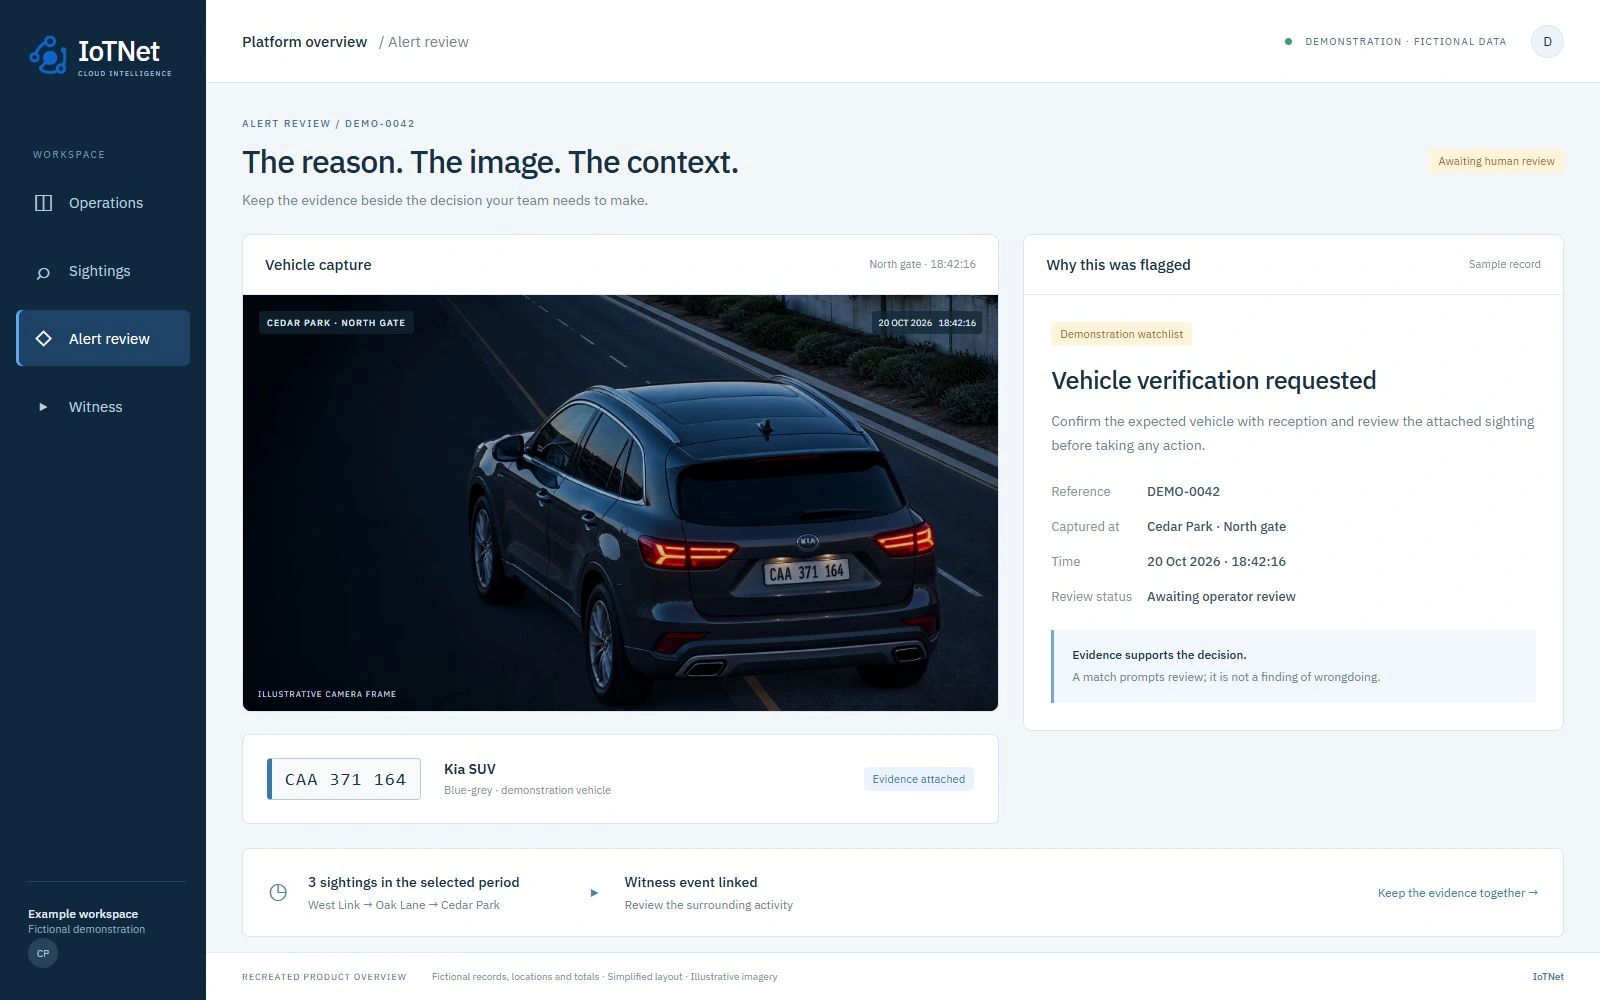Viewport: 1600px width, 1000px height.
Task: Click the Vehicle verification requested heading
Action: 1213,381
